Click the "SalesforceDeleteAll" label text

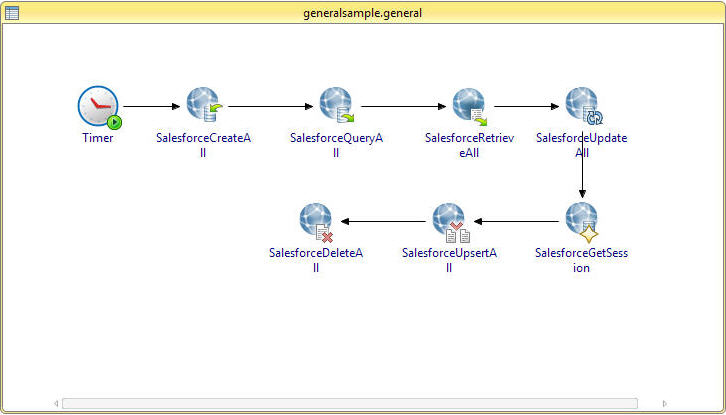pos(316,260)
